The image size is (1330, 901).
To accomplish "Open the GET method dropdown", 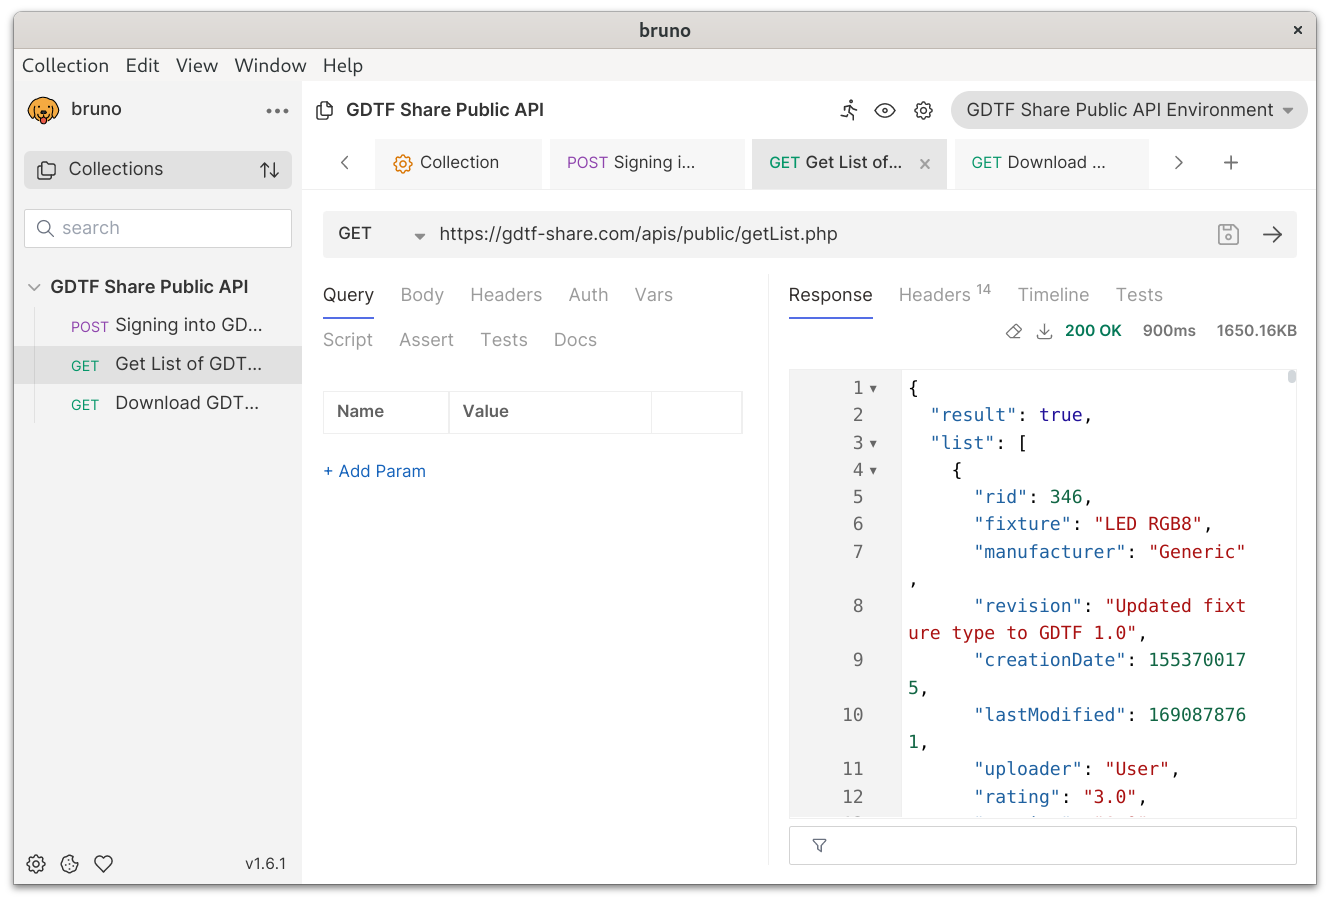I will click(x=382, y=234).
